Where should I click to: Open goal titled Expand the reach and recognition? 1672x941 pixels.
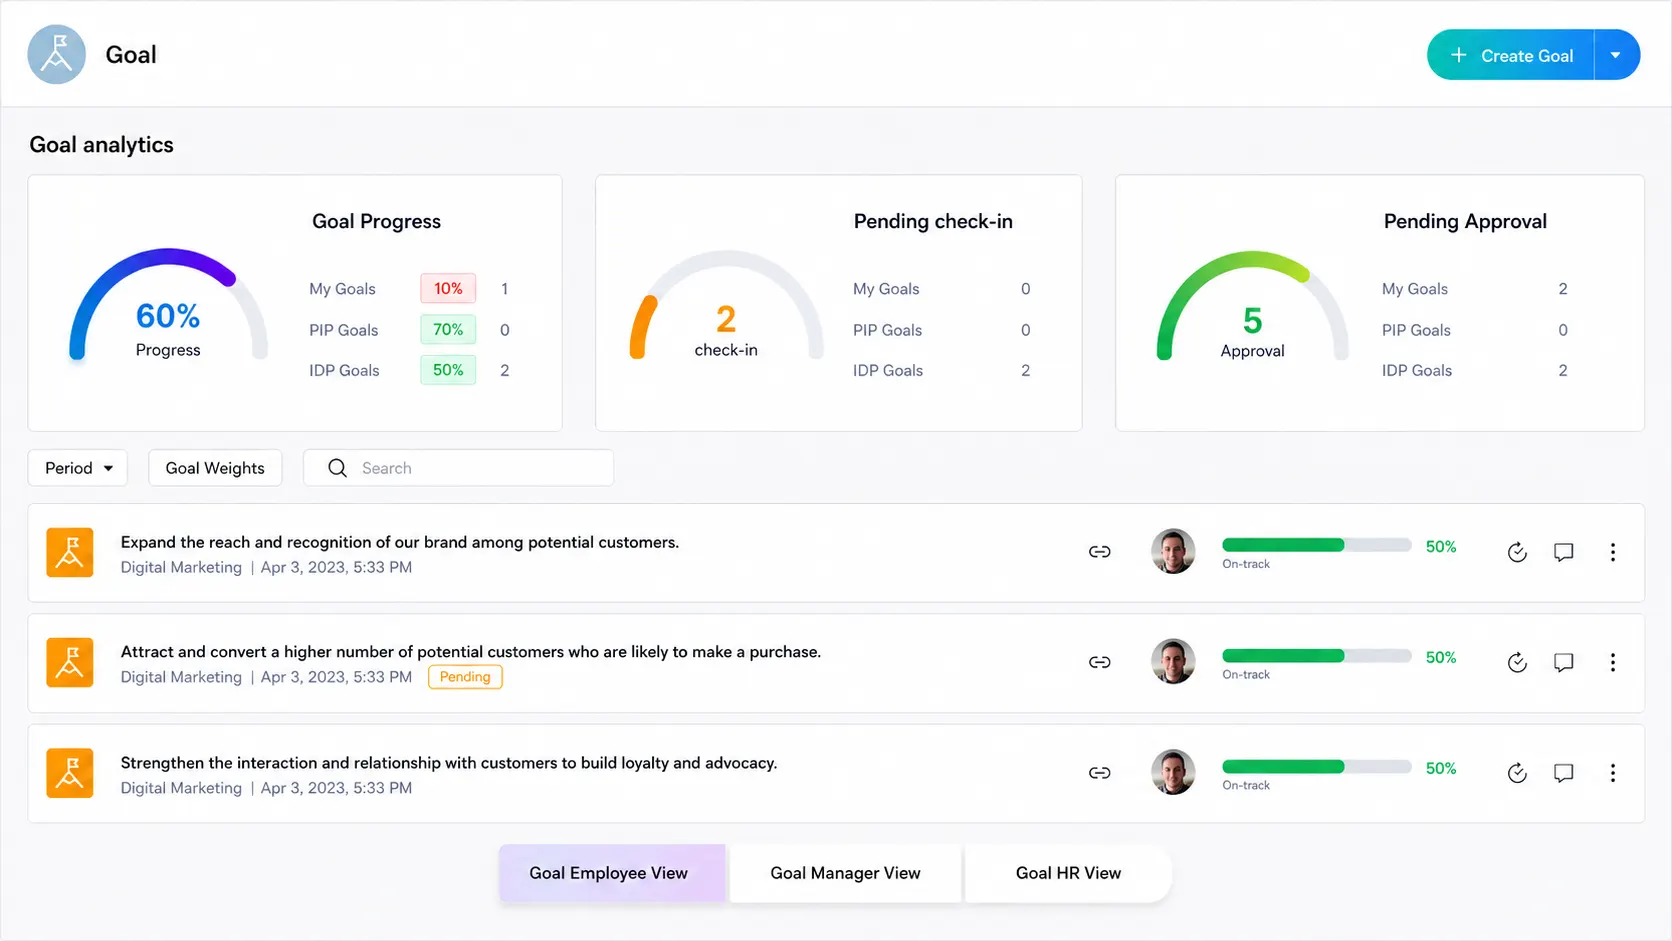click(x=400, y=542)
